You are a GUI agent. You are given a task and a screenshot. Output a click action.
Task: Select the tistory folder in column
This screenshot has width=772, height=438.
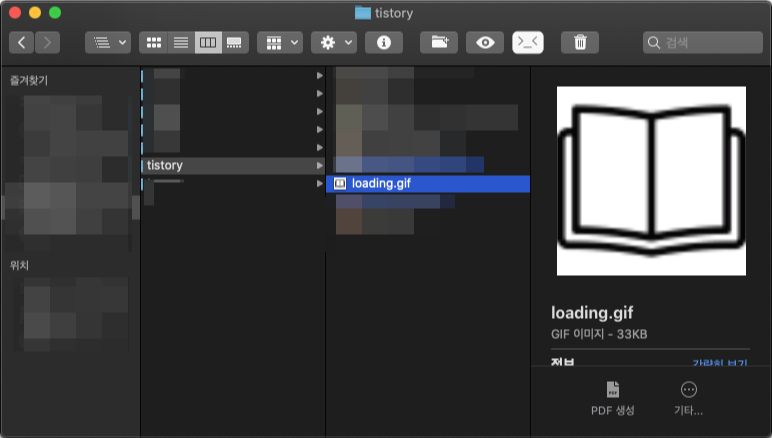tap(232, 165)
